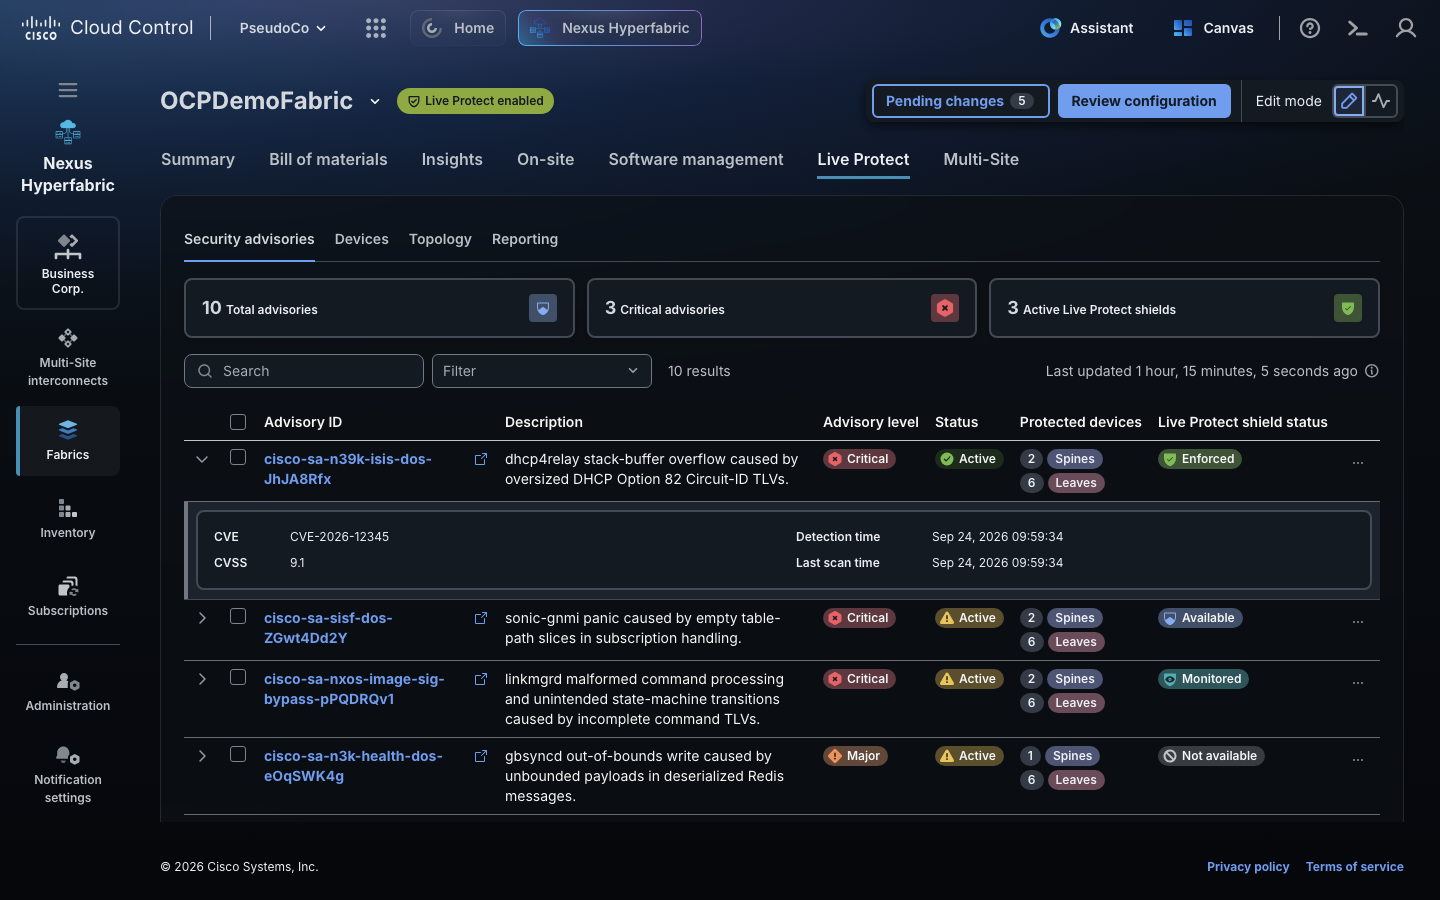Open the apps grid launcher icon
Image resolution: width=1440 pixels, height=900 pixels.
[376, 28]
